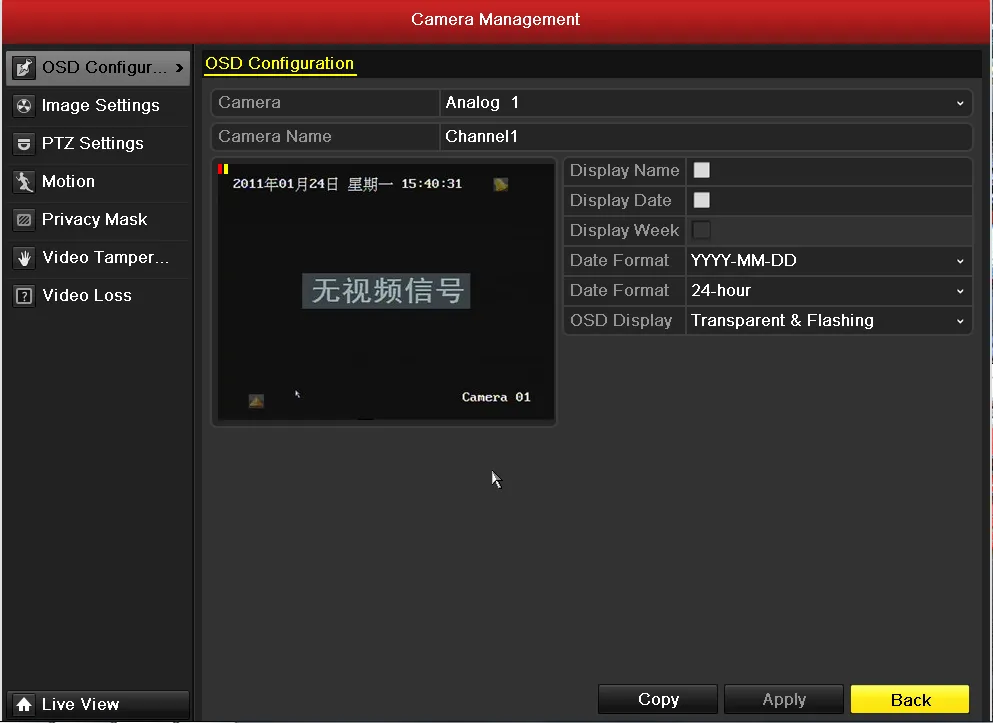
Task: Select the OSD Configuration tab header
Action: coord(280,64)
